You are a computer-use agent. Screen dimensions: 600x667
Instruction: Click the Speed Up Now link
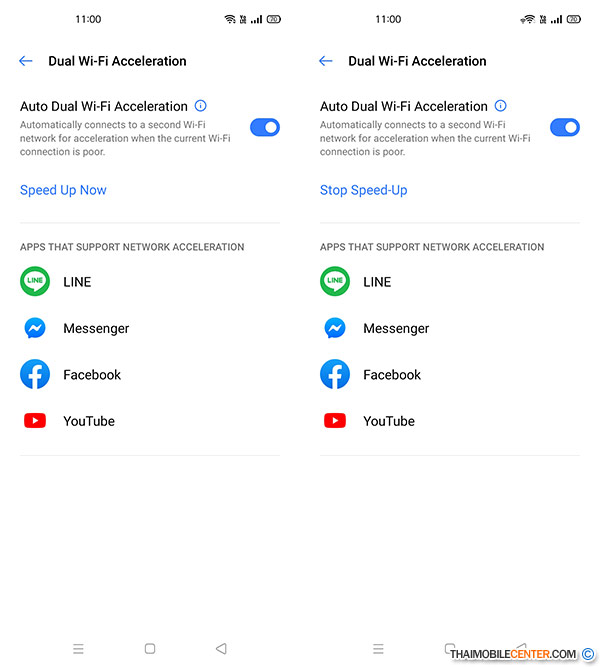tap(63, 190)
